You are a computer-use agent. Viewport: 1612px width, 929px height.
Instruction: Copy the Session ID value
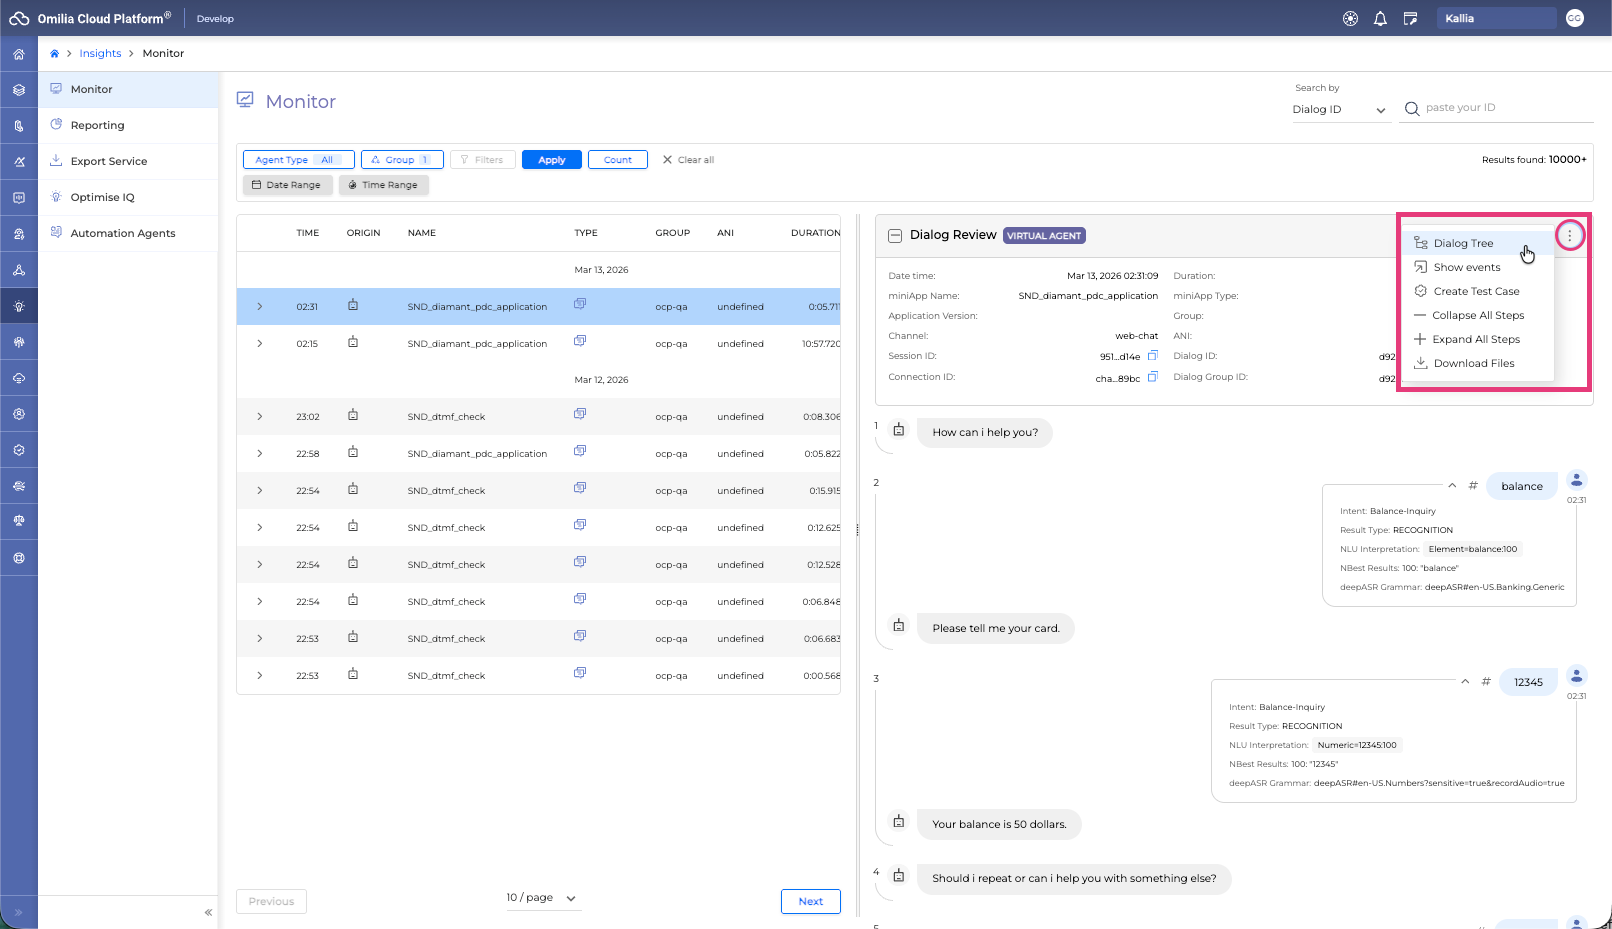click(1152, 356)
